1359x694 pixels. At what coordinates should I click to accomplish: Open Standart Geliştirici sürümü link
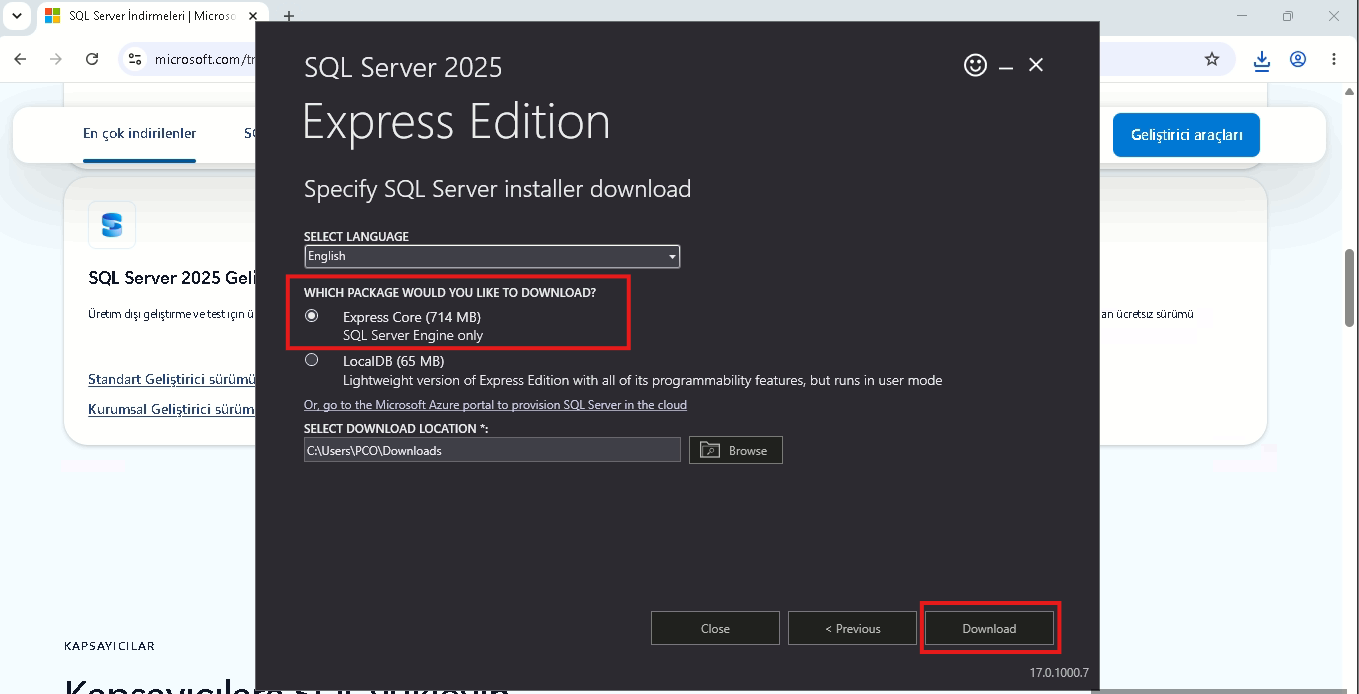click(172, 379)
